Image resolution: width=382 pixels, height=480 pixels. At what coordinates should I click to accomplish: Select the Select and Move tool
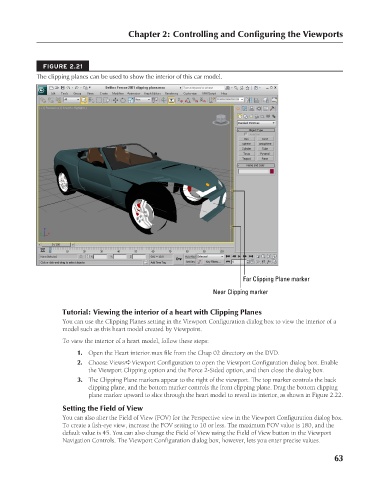tap(115, 100)
